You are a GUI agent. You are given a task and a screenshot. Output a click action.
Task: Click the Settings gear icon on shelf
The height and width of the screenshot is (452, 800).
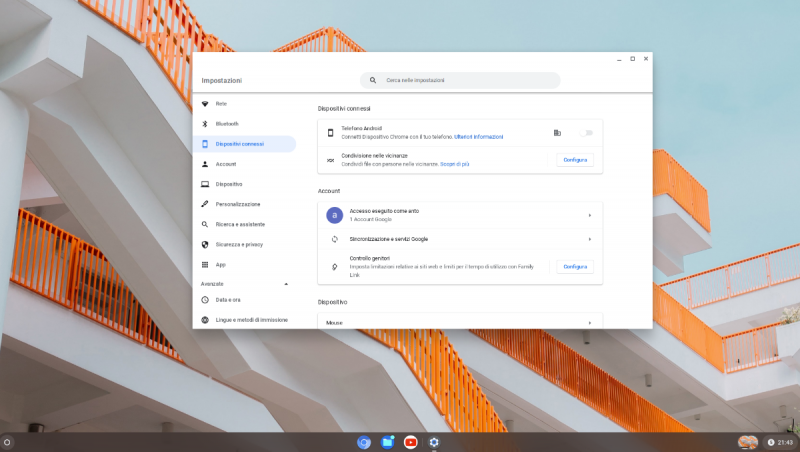click(434, 442)
